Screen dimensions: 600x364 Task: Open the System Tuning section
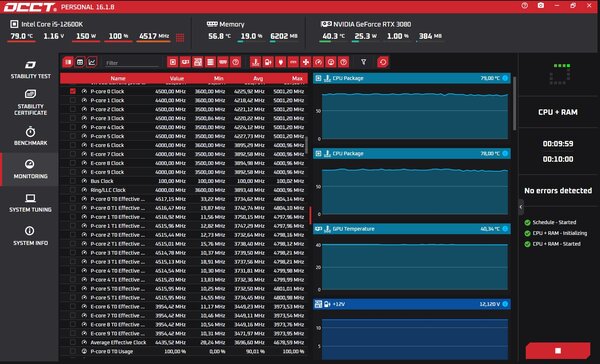30,202
